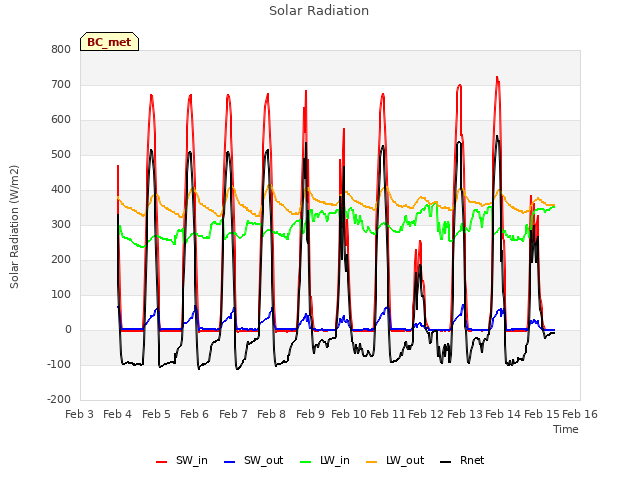Click the Time axis title
640x480 pixels.
point(566,429)
